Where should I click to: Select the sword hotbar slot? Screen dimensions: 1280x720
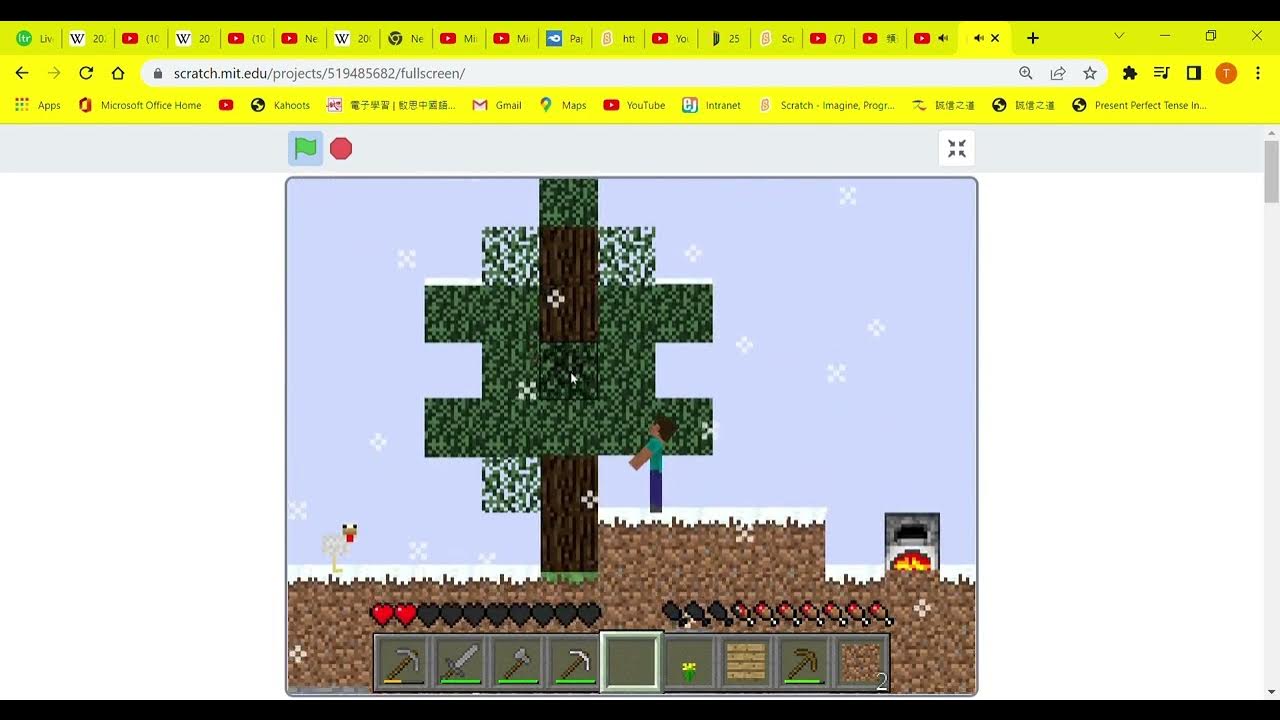click(461, 663)
